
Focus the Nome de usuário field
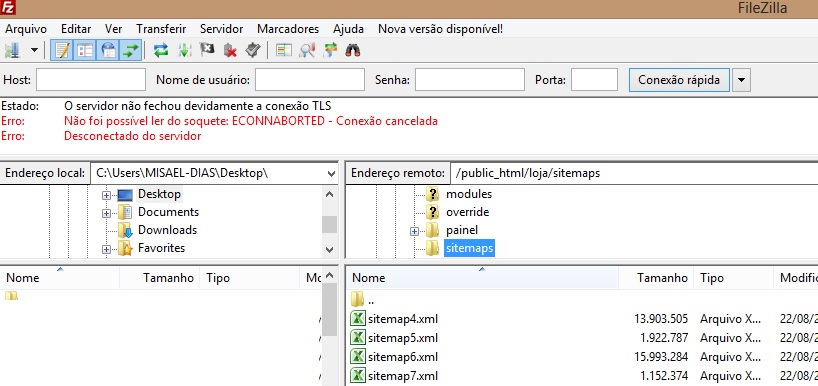coord(309,80)
